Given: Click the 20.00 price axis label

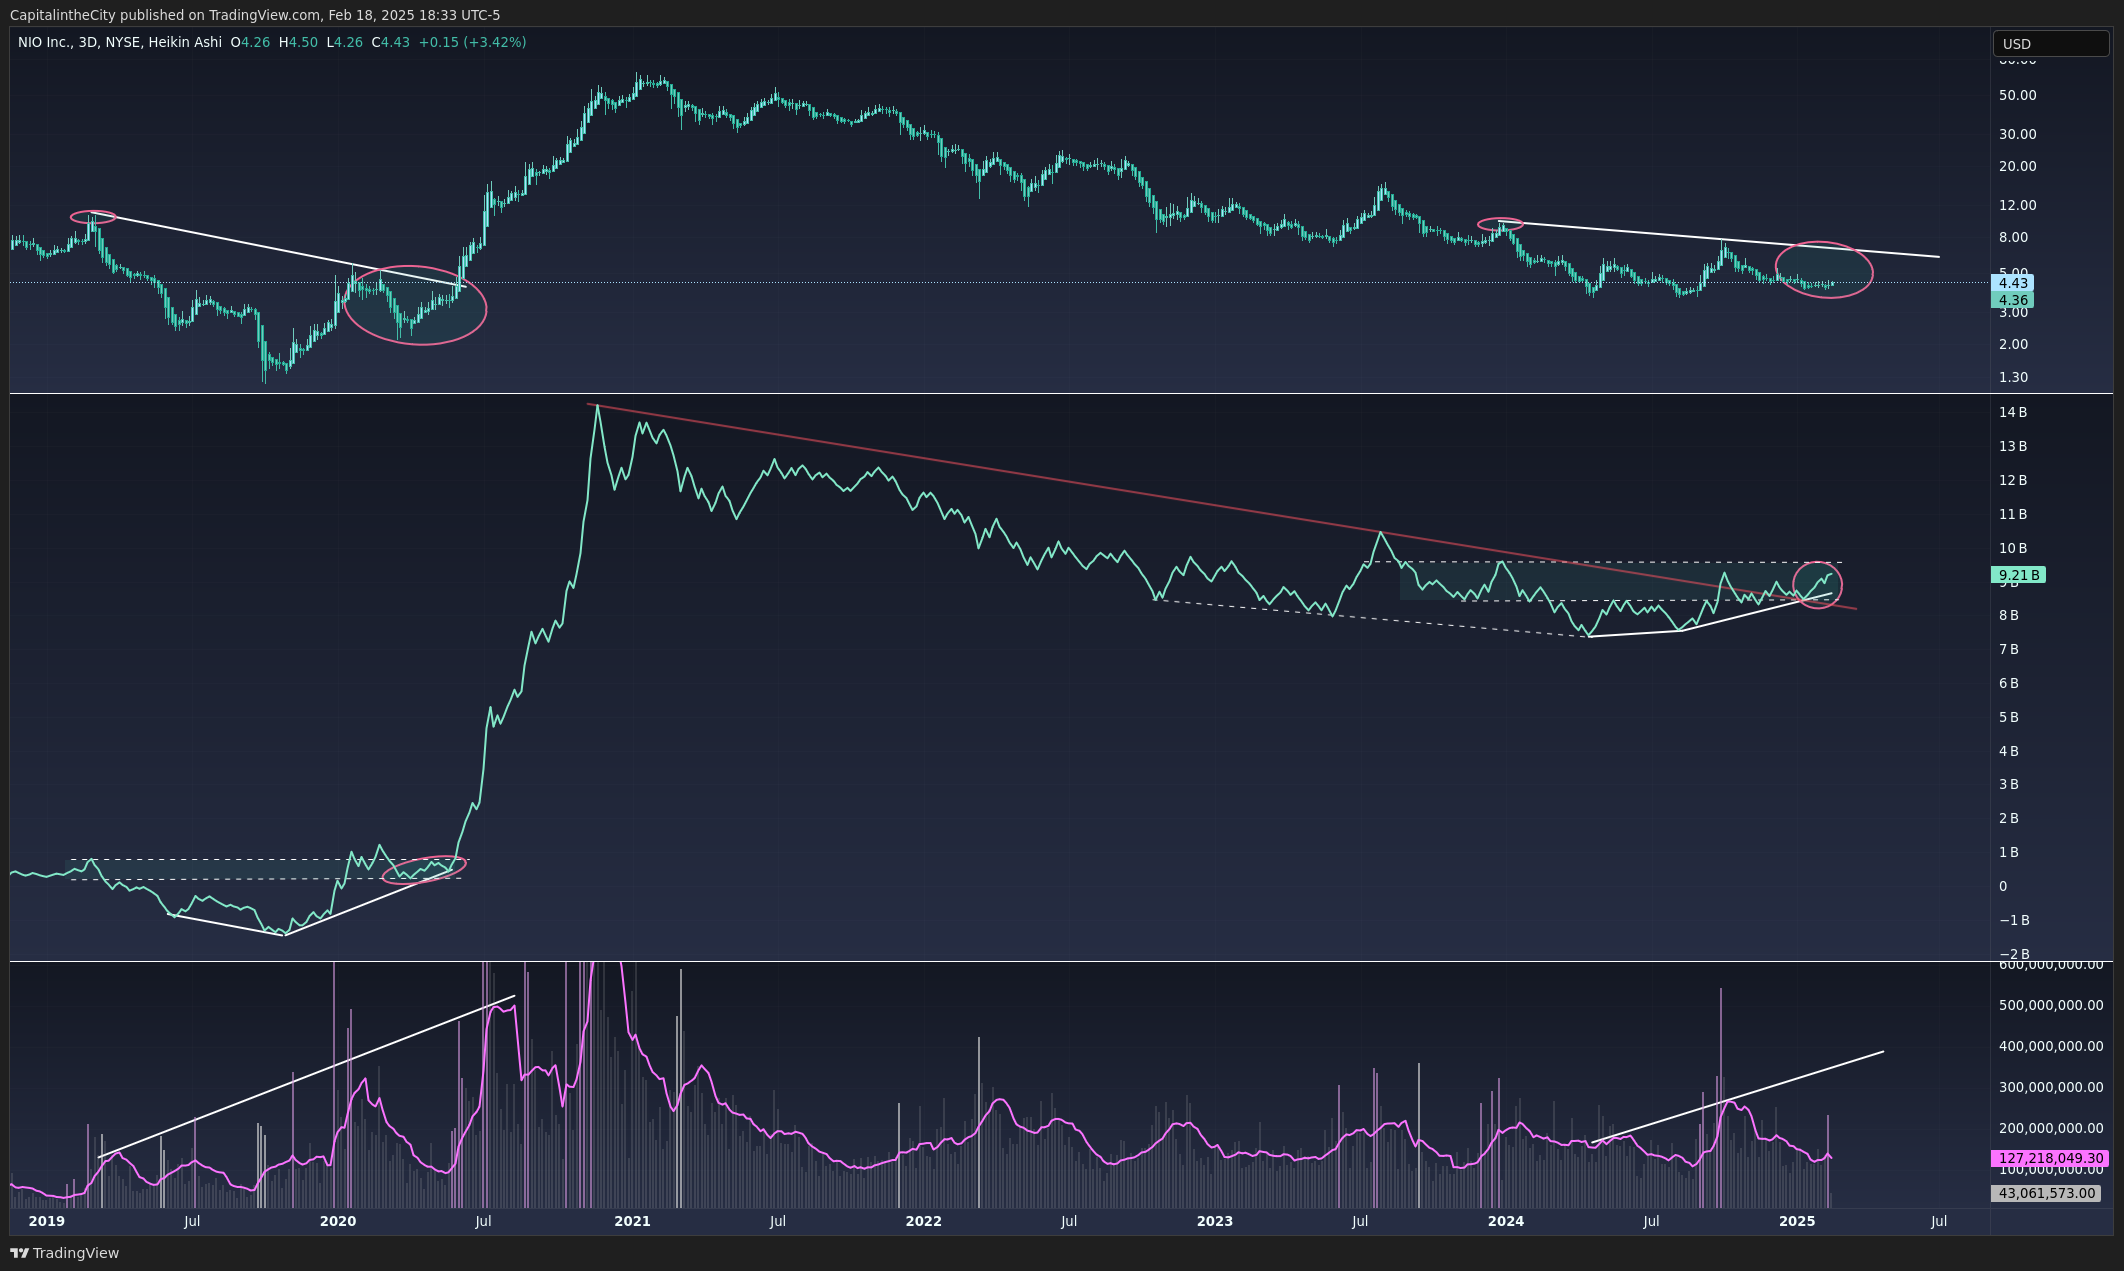Looking at the screenshot, I should coord(2017,166).
